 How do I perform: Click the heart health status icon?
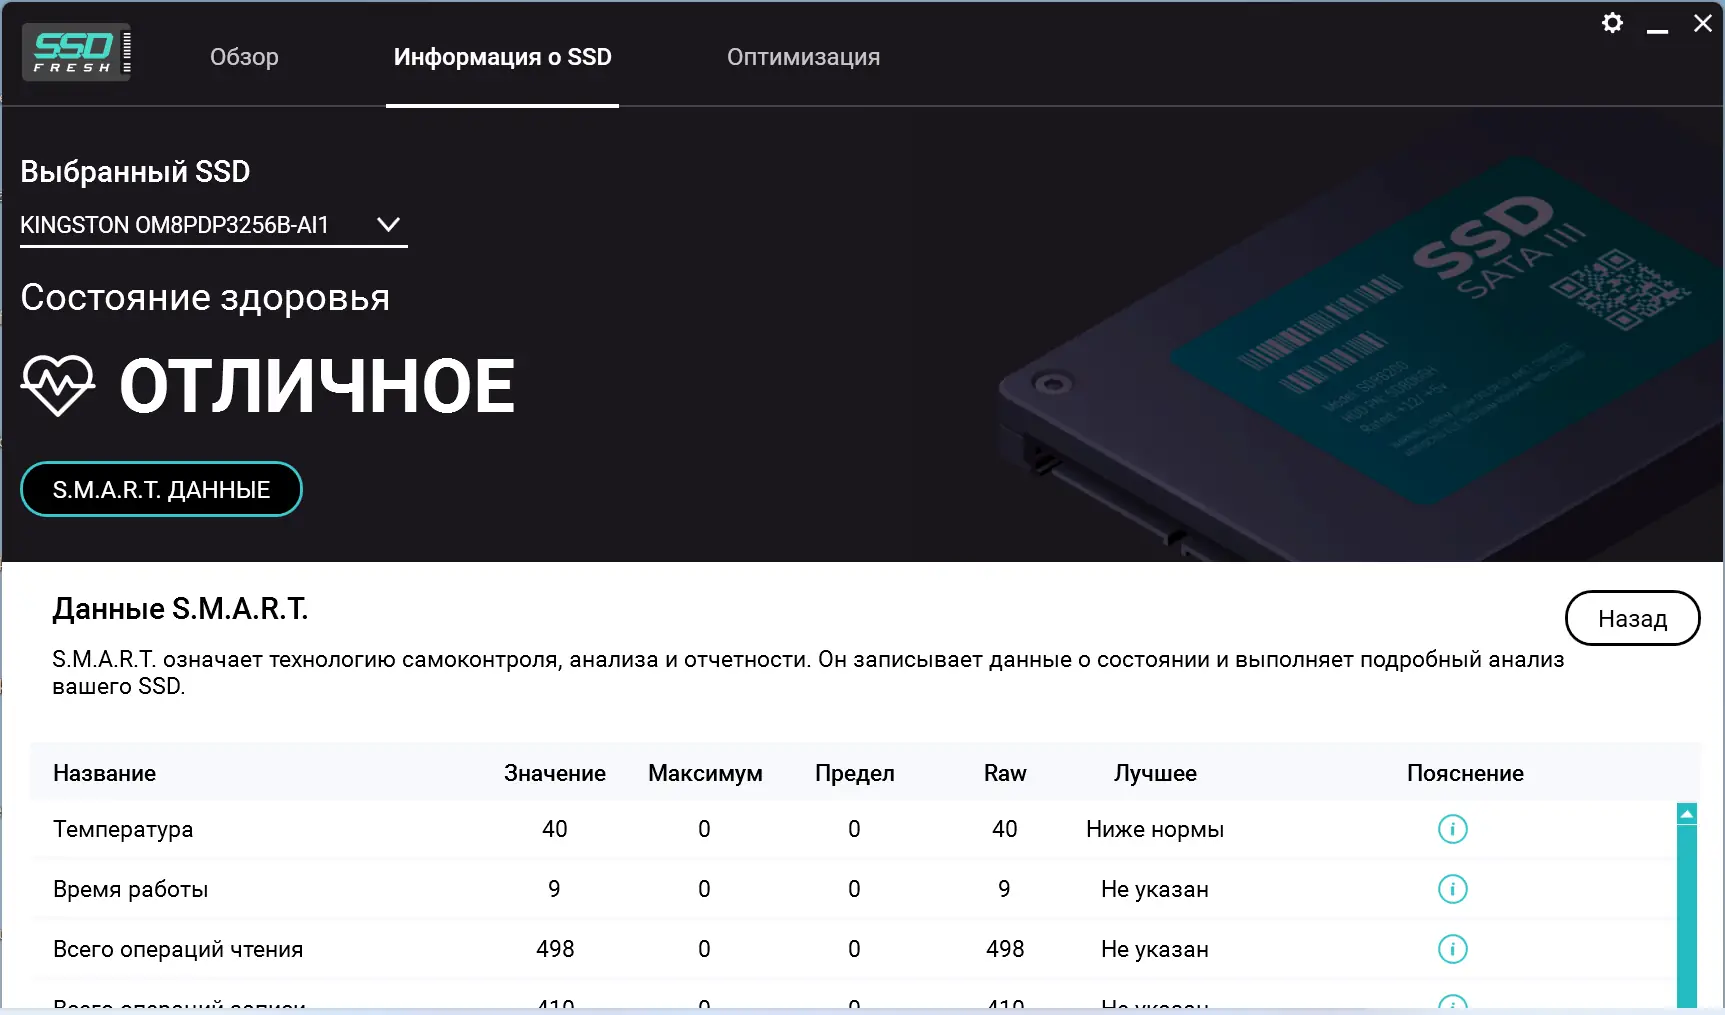(58, 386)
